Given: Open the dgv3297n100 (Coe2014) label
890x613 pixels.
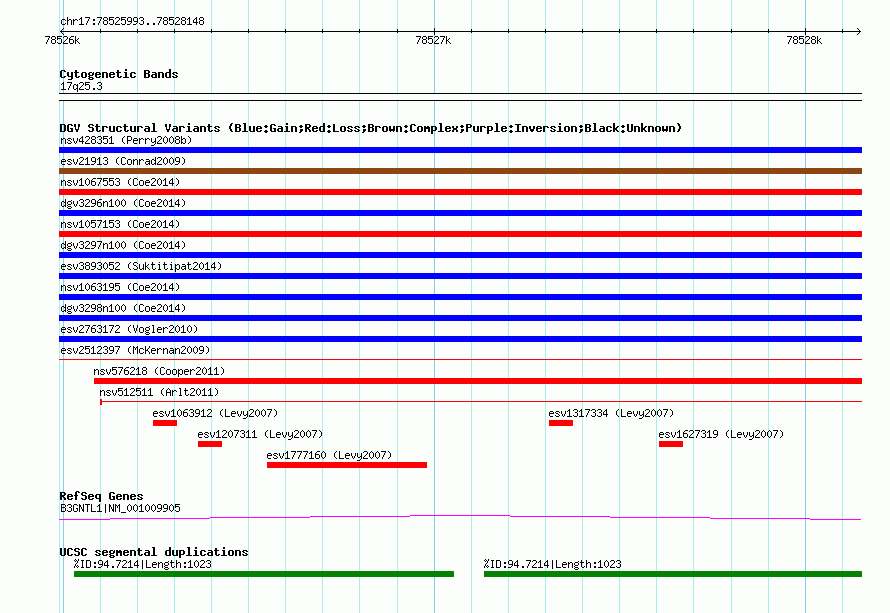Looking at the screenshot, I should [123, 245].
